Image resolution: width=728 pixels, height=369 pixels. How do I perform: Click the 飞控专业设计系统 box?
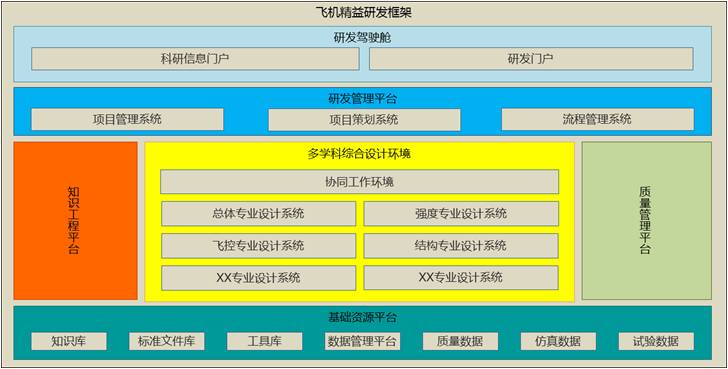click(x=259, y=246)
